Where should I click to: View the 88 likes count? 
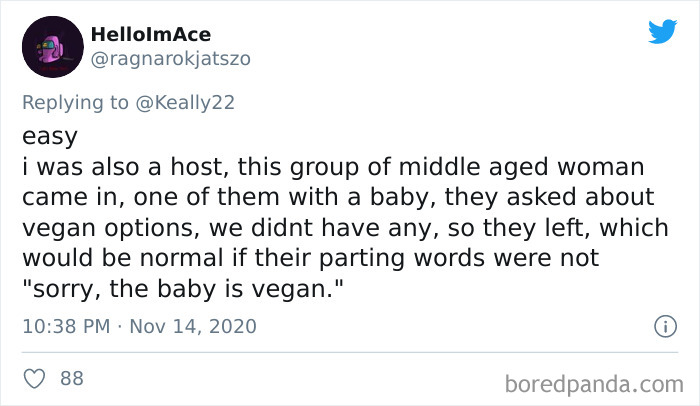(x=72, y=379)
